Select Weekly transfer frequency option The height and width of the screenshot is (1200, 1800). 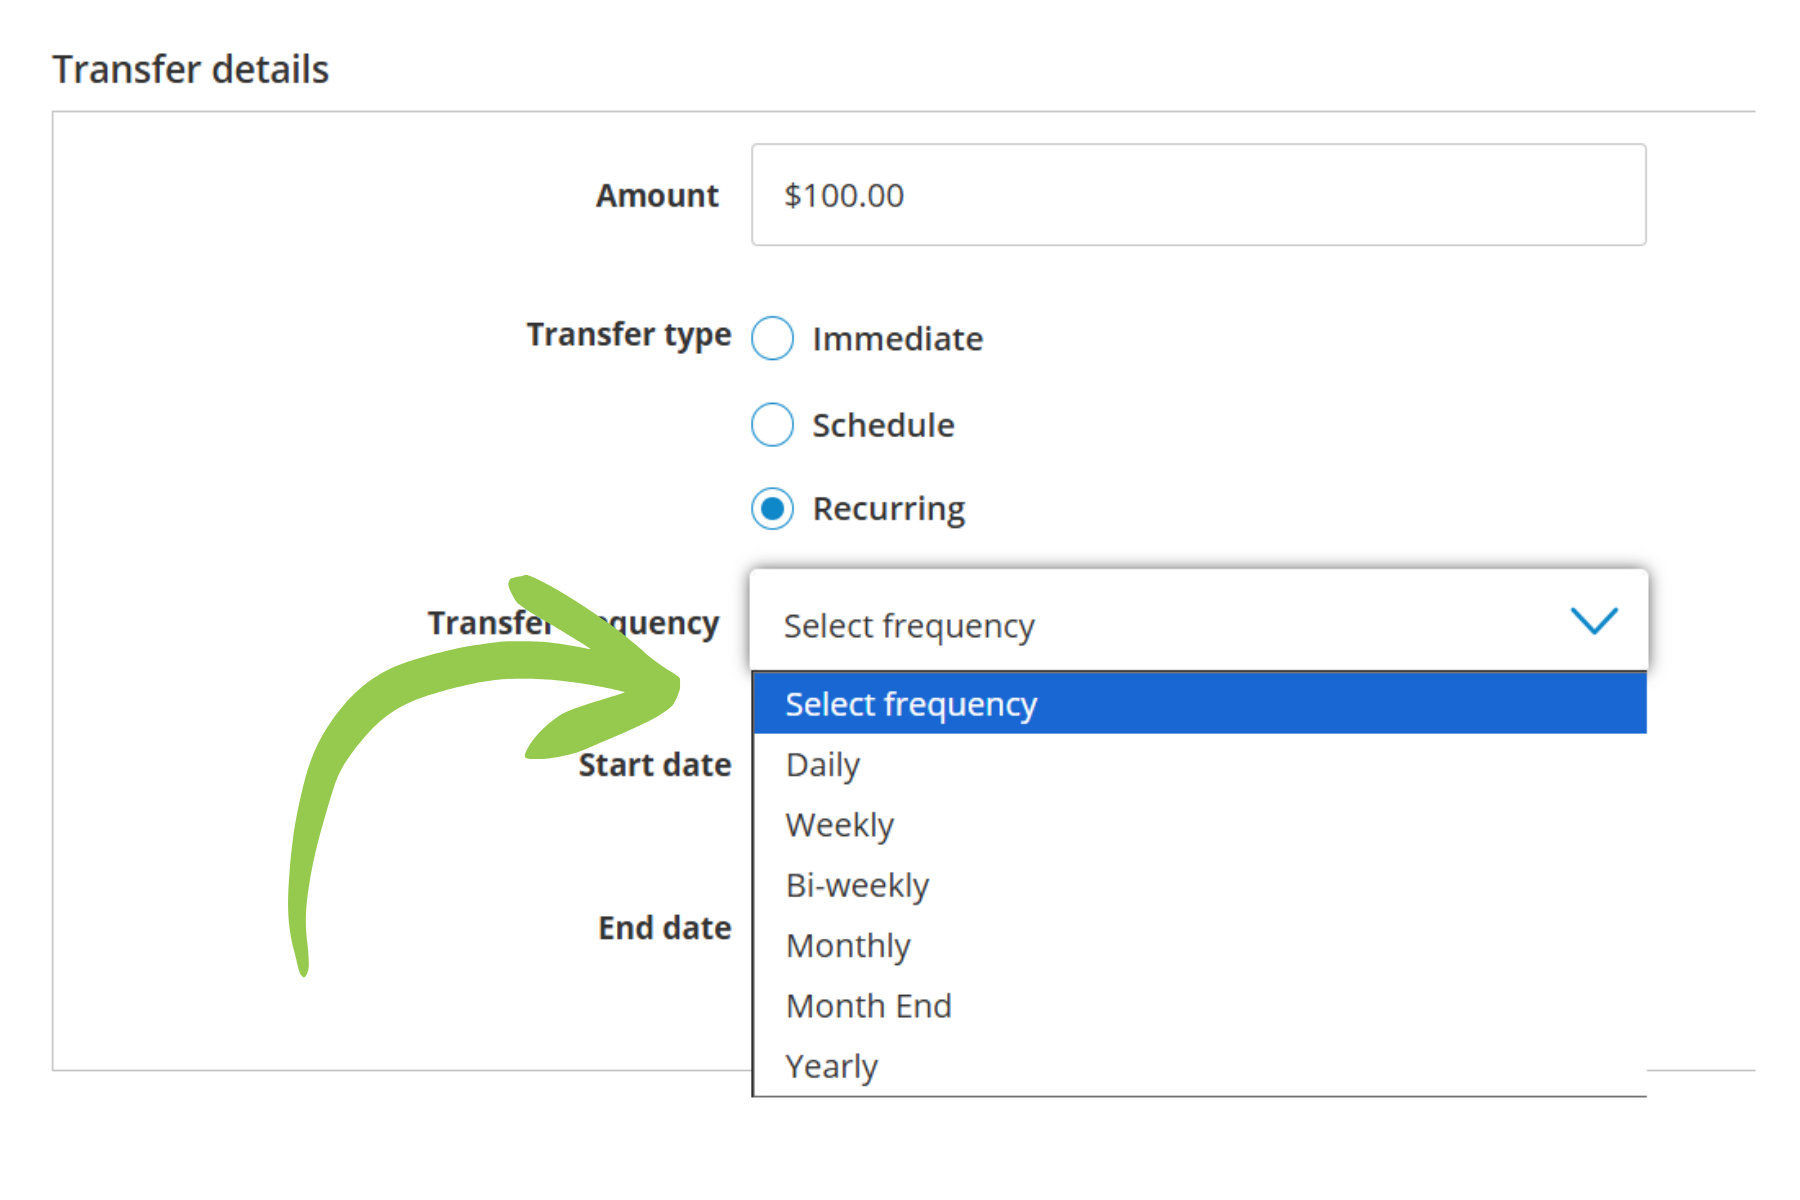[x=840, y=825]
